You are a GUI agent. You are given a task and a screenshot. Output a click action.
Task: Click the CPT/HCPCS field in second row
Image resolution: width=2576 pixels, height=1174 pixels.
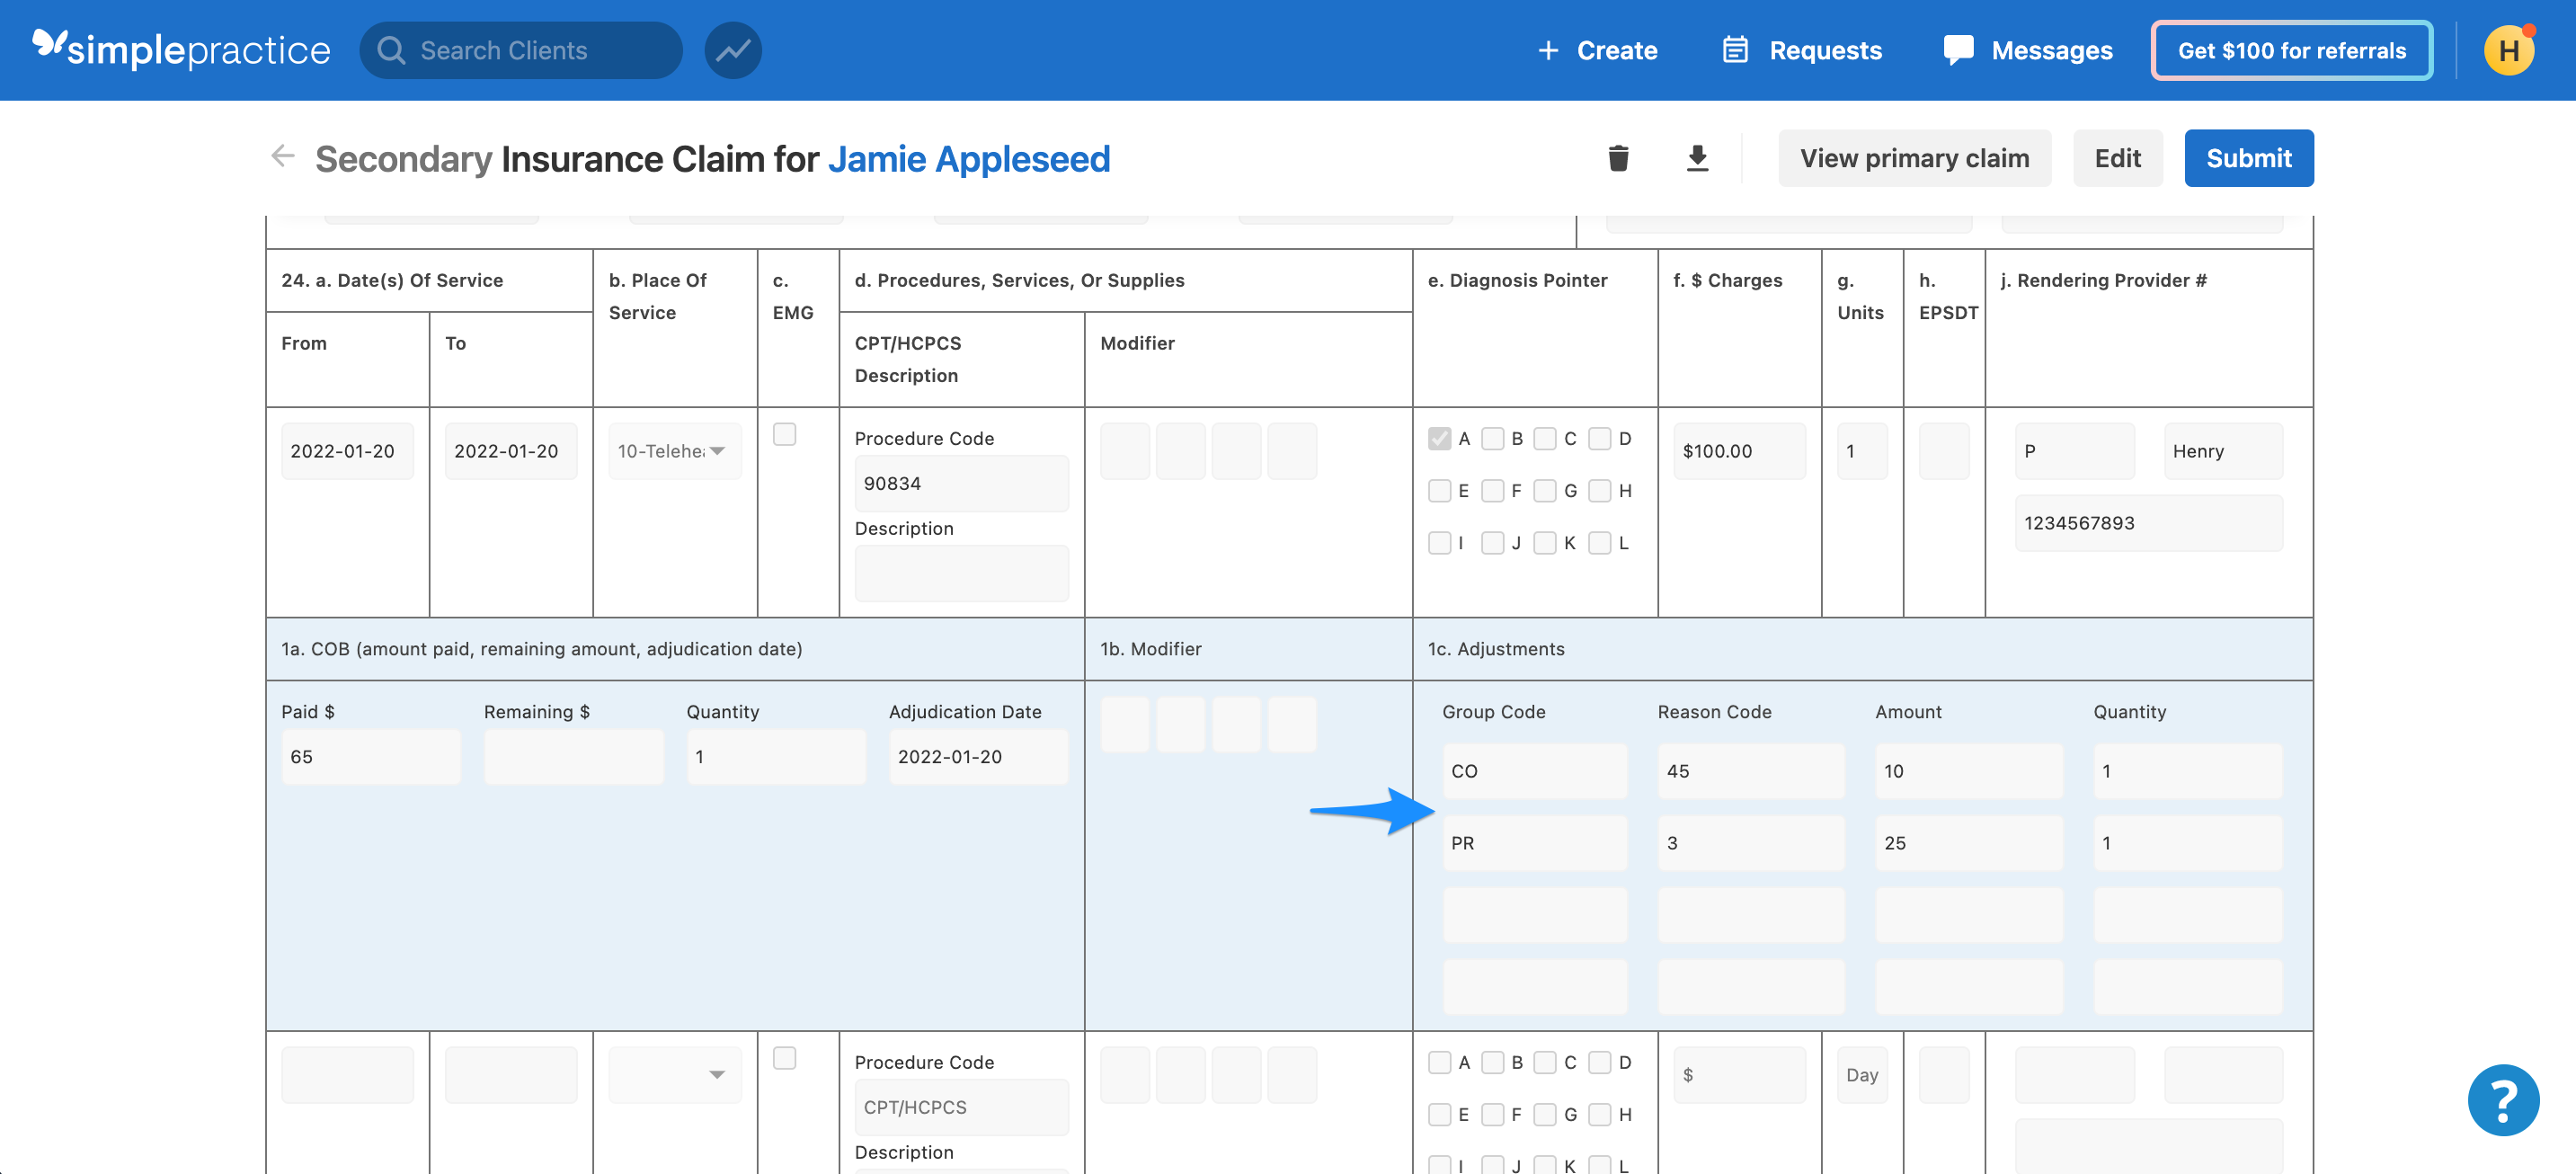961,1107
